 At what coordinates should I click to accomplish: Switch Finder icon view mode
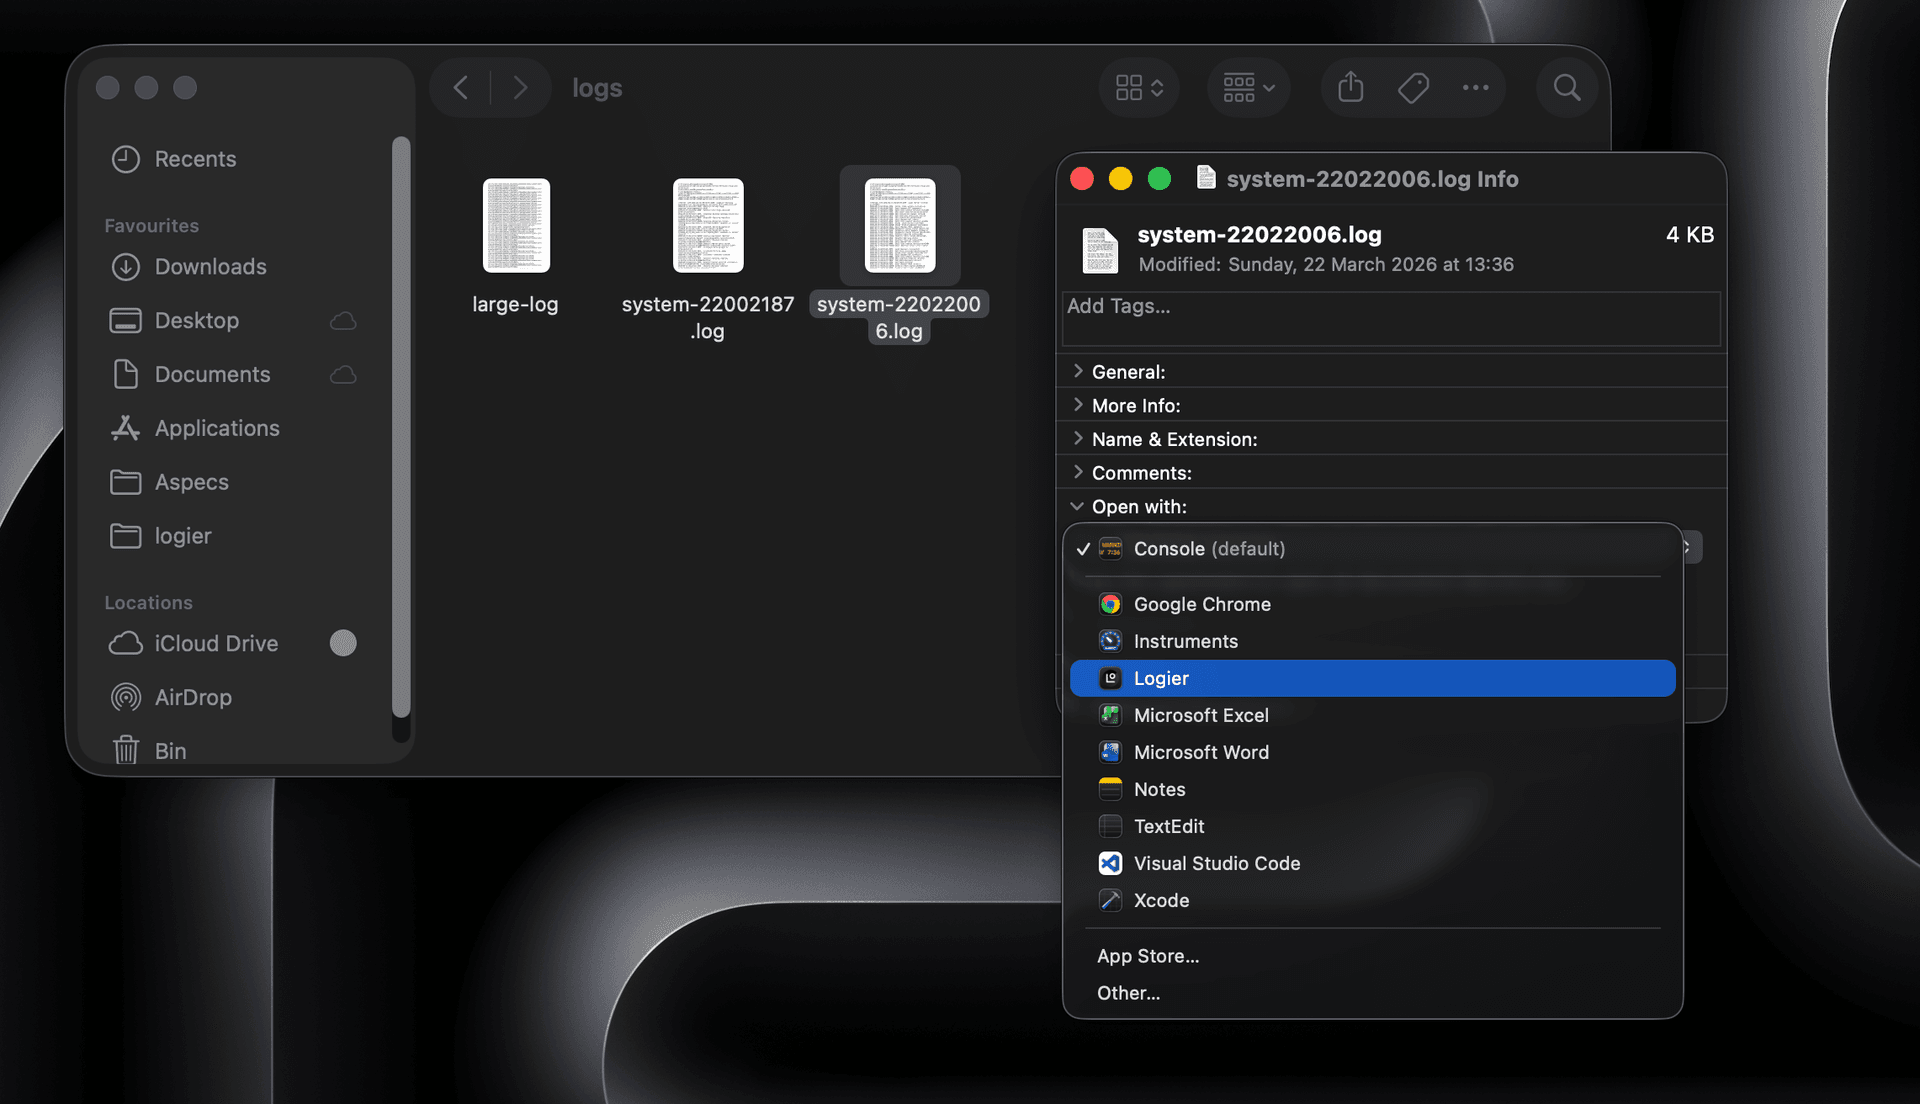tap(1139, 88)
